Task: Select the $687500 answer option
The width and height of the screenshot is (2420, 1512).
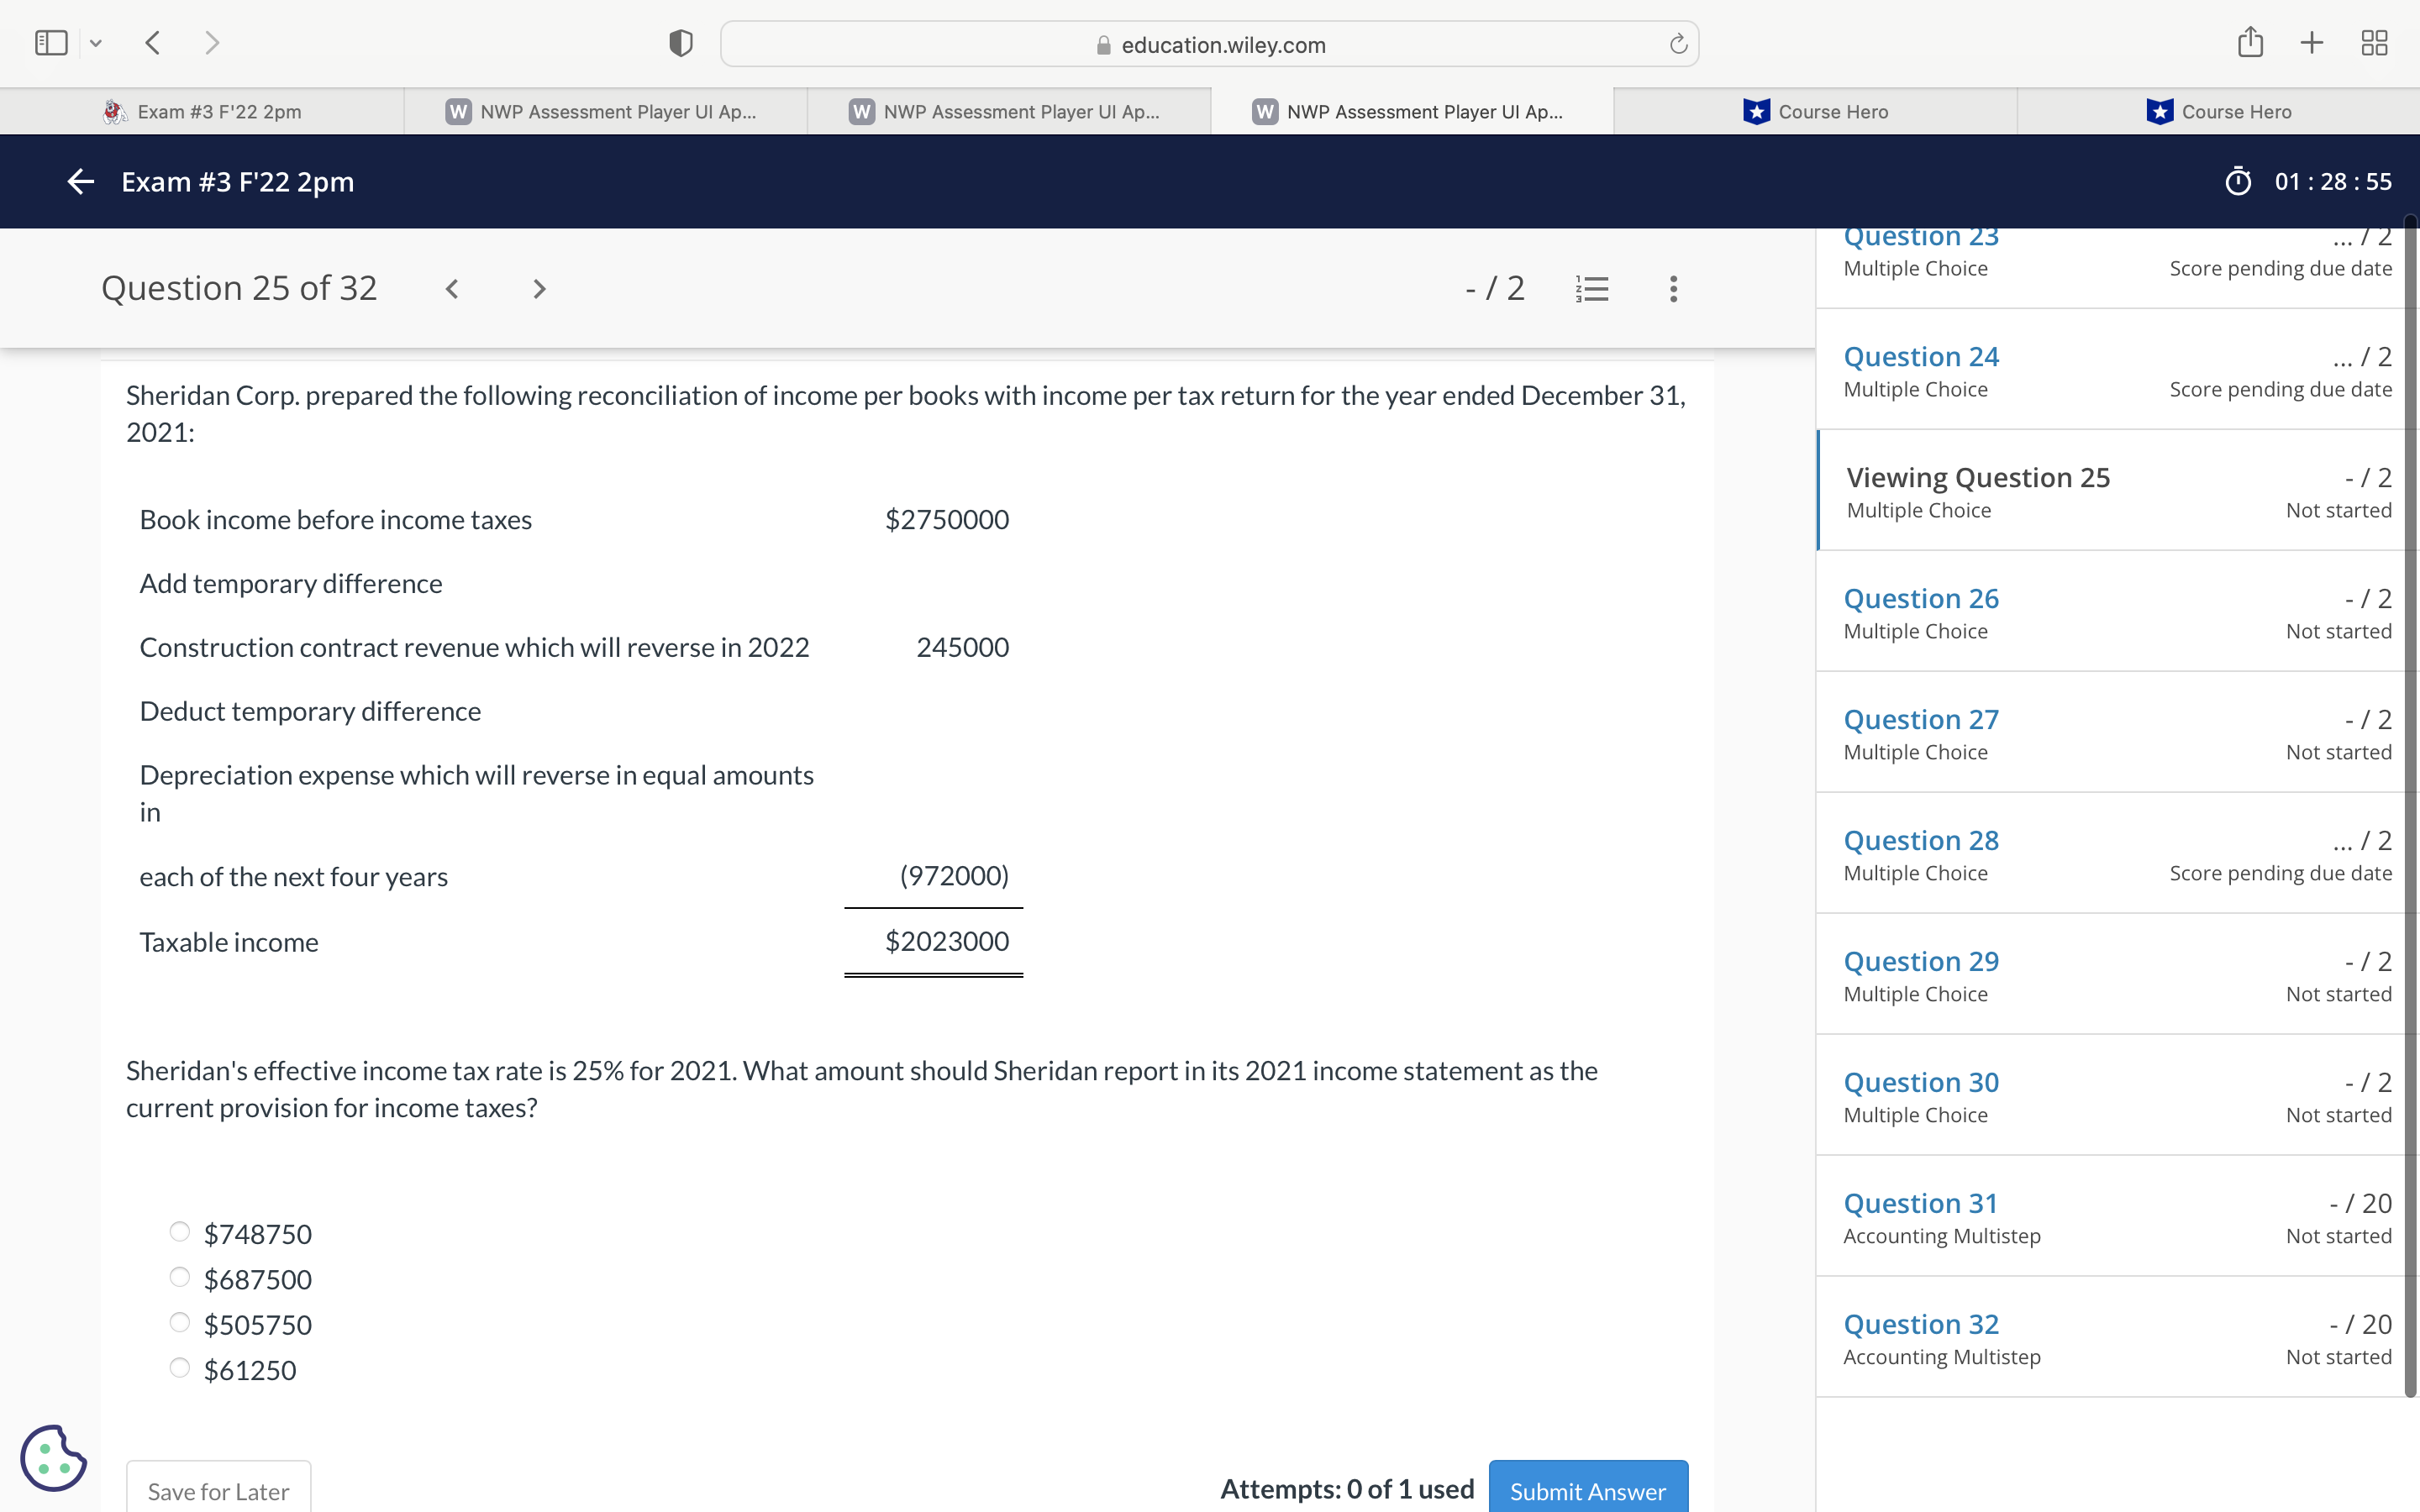Action: [x=180, y=1277]
